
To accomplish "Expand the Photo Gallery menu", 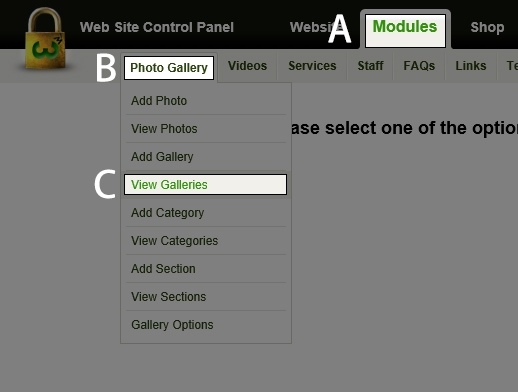I will click(169, 68).
